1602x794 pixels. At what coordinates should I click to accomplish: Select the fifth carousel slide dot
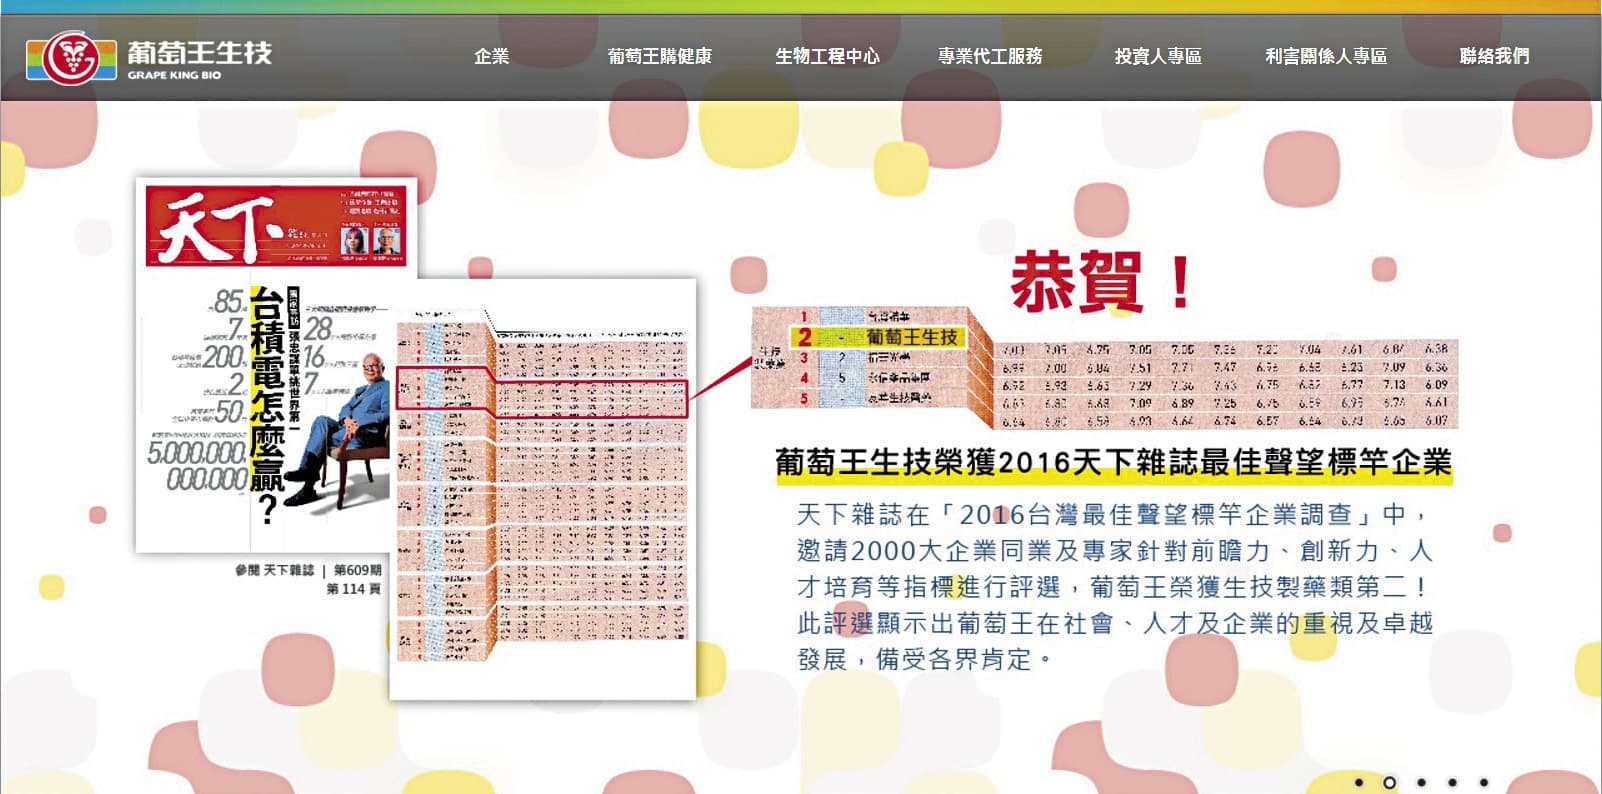click(x=1484, y=782)
